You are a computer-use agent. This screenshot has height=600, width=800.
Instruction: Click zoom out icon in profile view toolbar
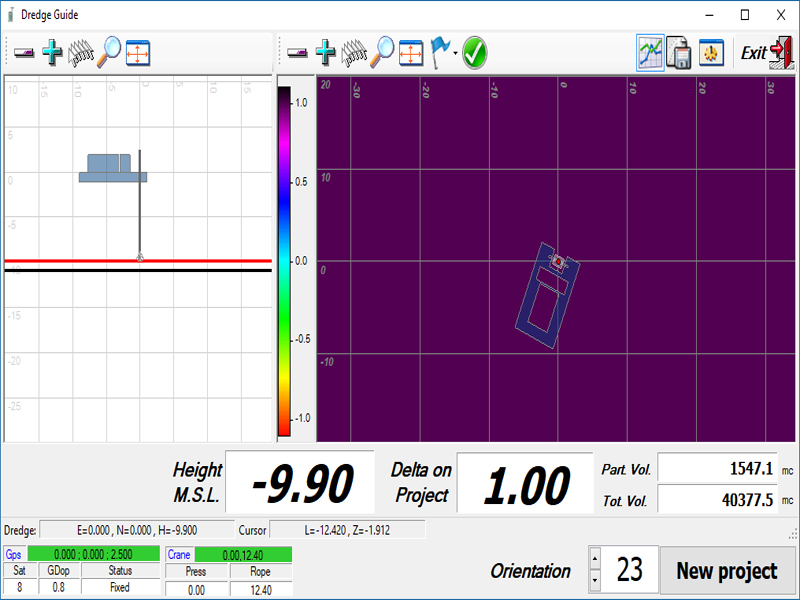pos(23,53)
